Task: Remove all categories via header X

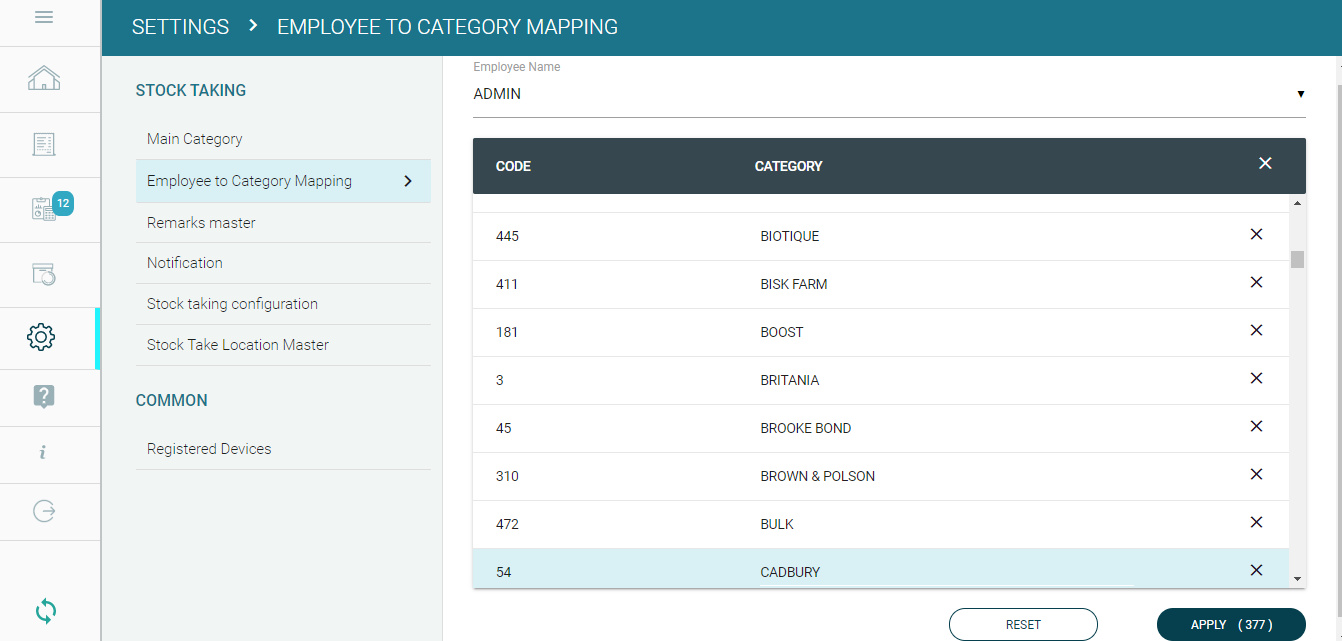Action: pos(1265,163)
